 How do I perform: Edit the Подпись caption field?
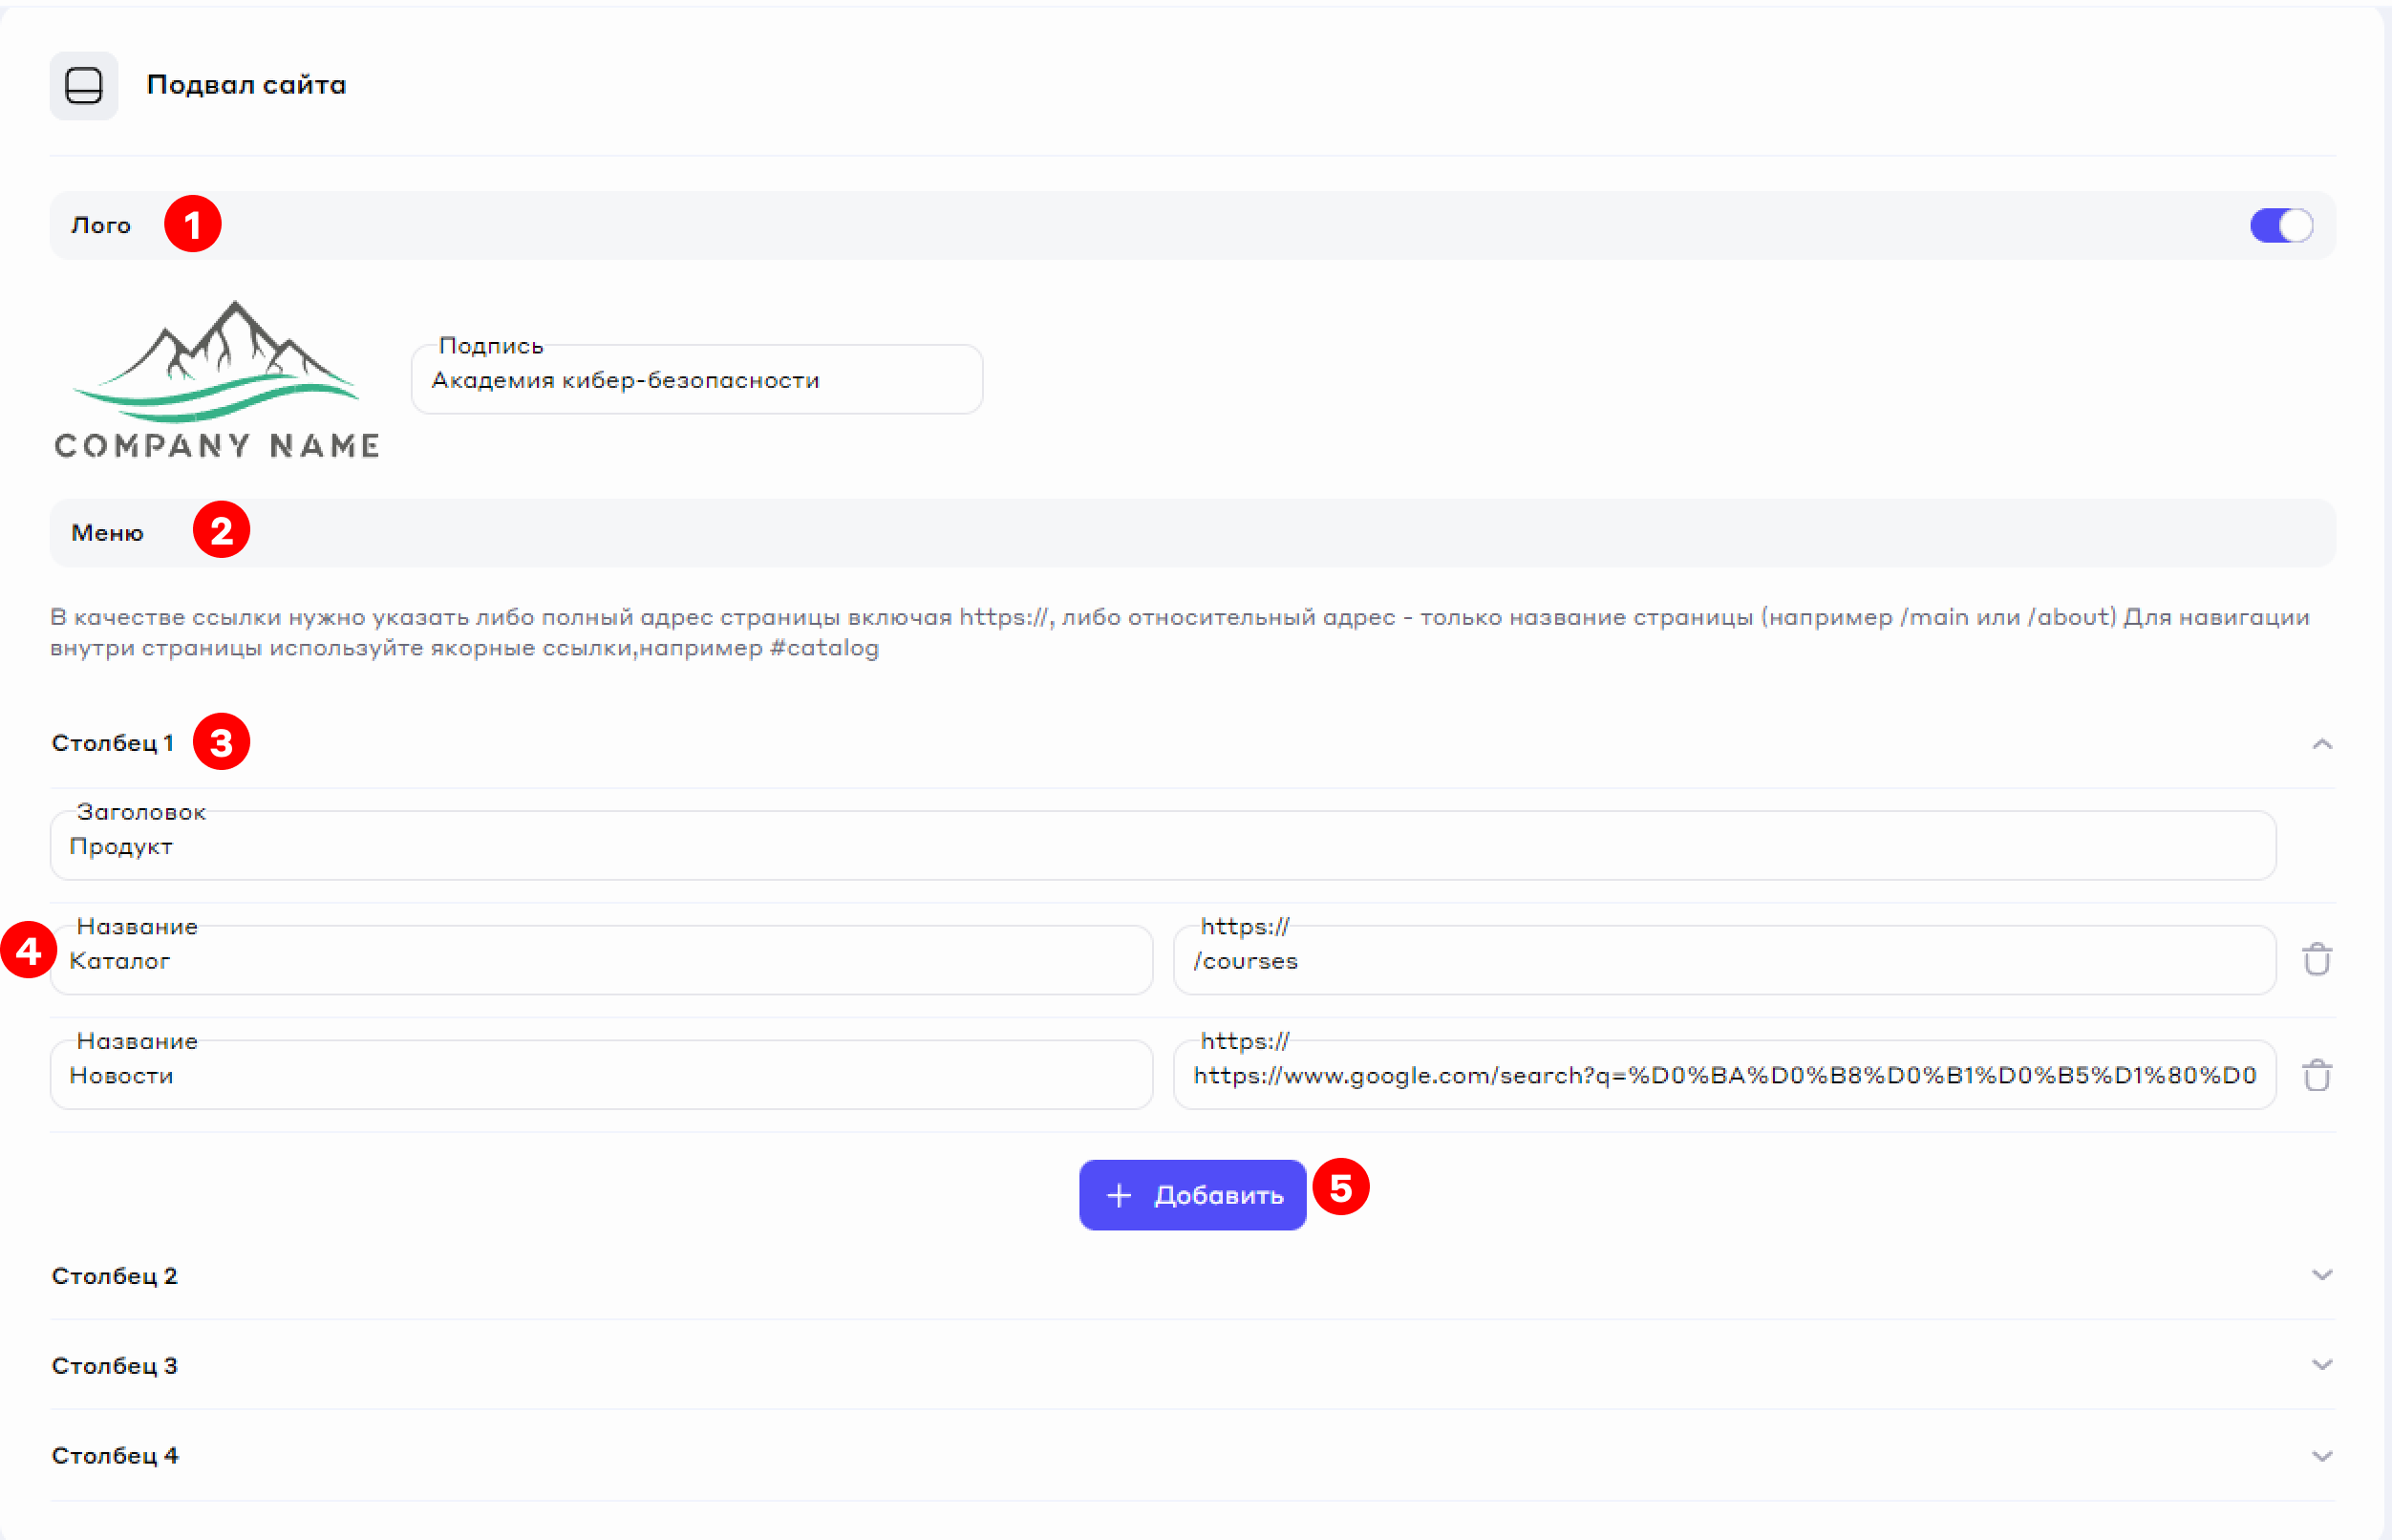(696, 381)
